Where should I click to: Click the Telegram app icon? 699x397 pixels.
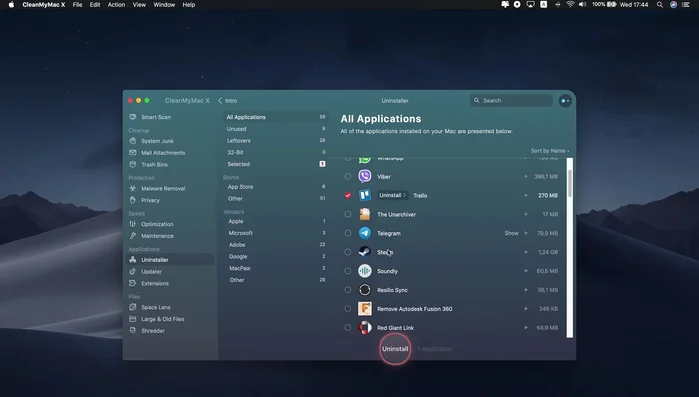point(365,233)
